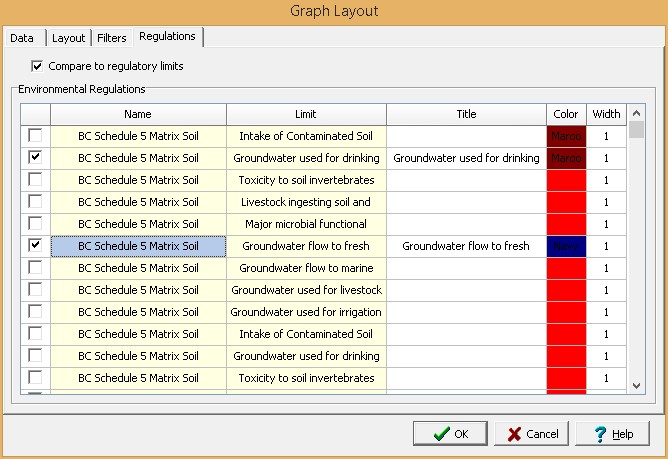Click the Title cell for Groundwater used for drinking

point(466,158)
